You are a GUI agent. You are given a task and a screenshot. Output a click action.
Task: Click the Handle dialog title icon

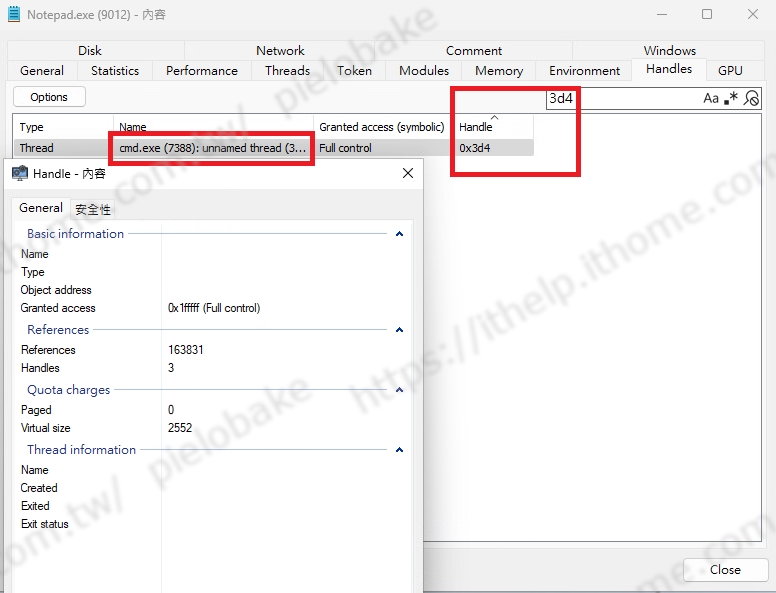click(20, 173)
